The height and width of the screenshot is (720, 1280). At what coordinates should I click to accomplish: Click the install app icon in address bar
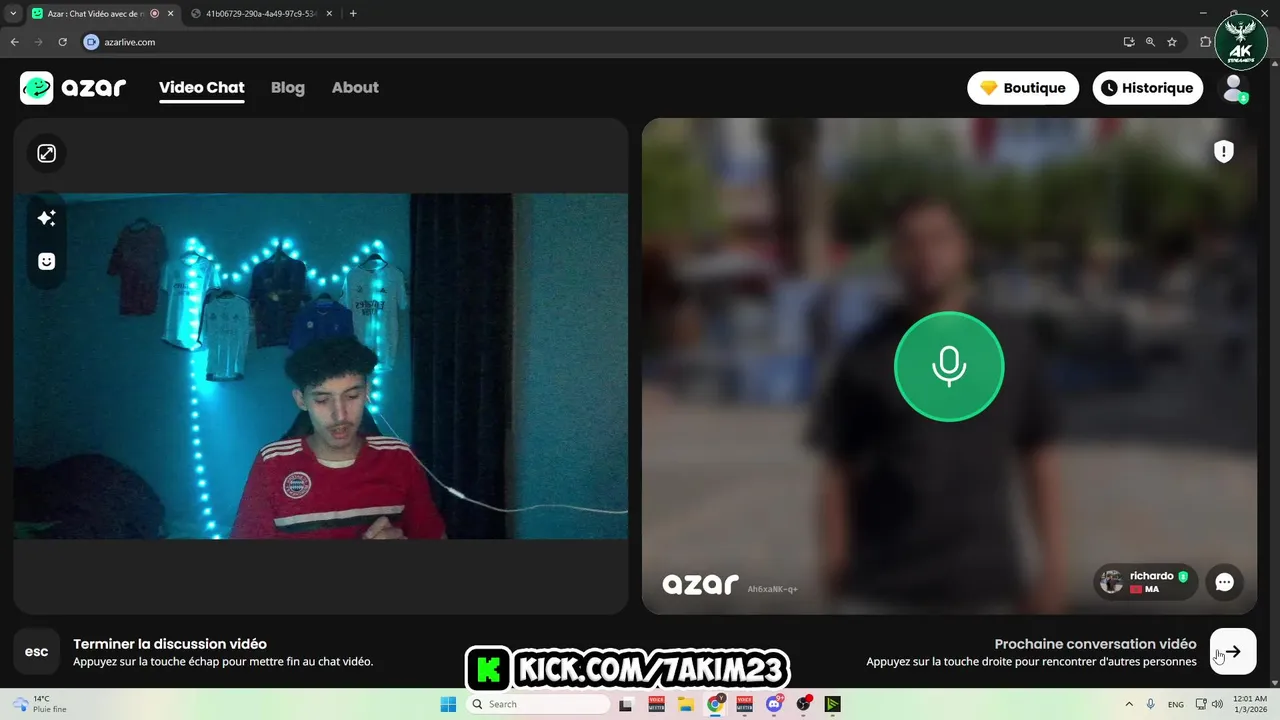(x=1129, y=42)
